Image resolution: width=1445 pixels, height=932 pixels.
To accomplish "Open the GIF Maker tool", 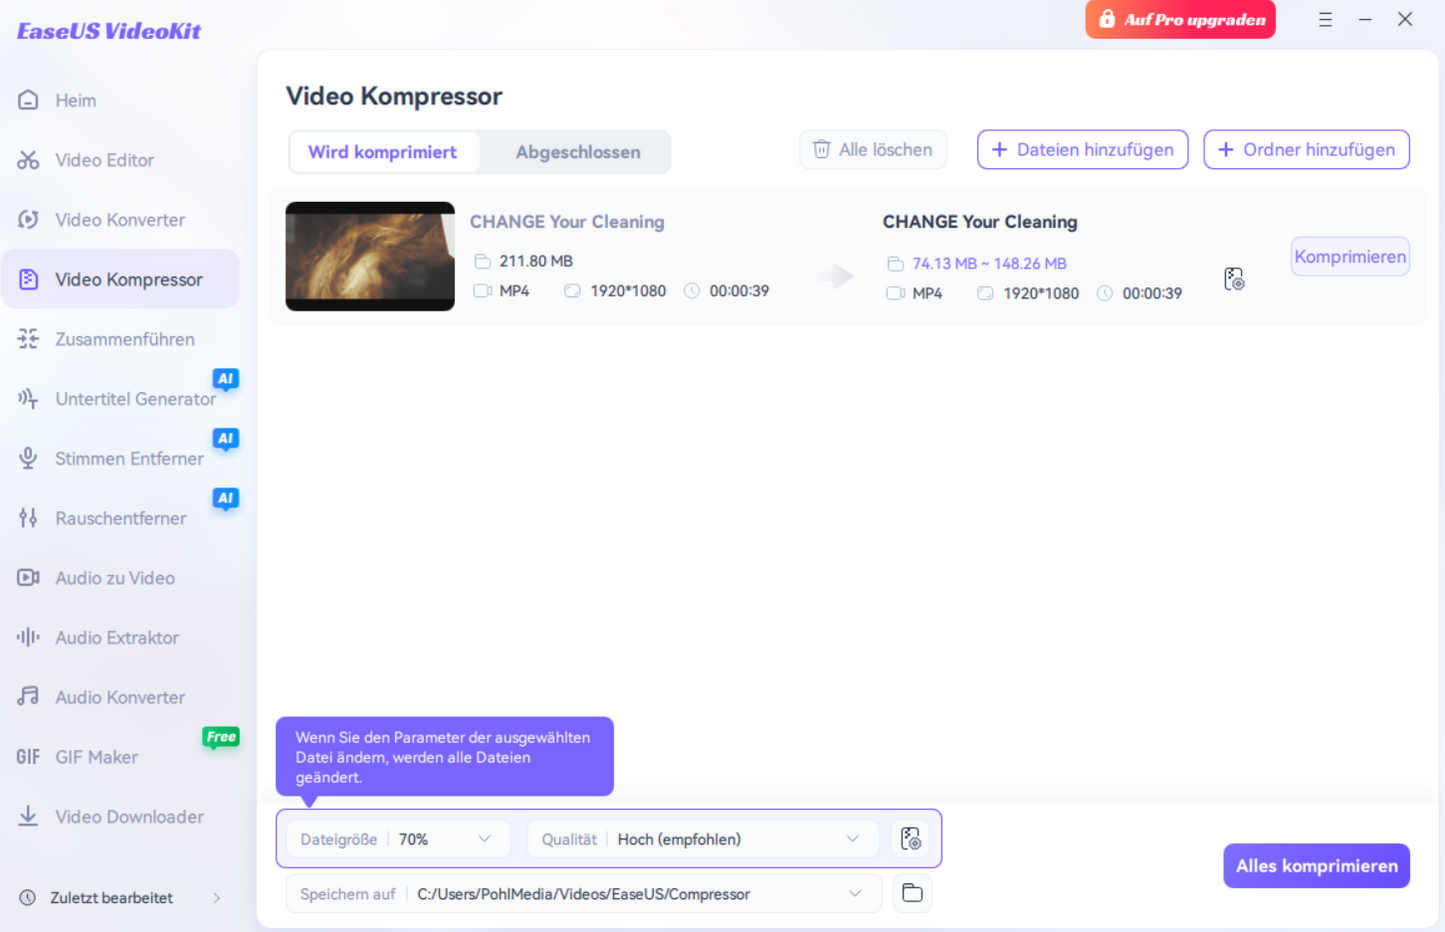I will pos(96,757).
